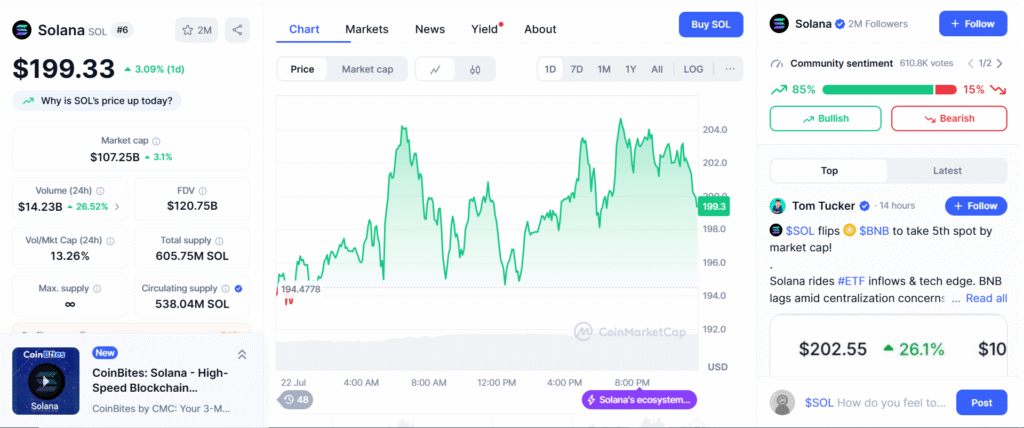This screenshot has height=428, width=1024.
Task: Play the CoinBites Solana video thumbnail
Action: [46, 381]
